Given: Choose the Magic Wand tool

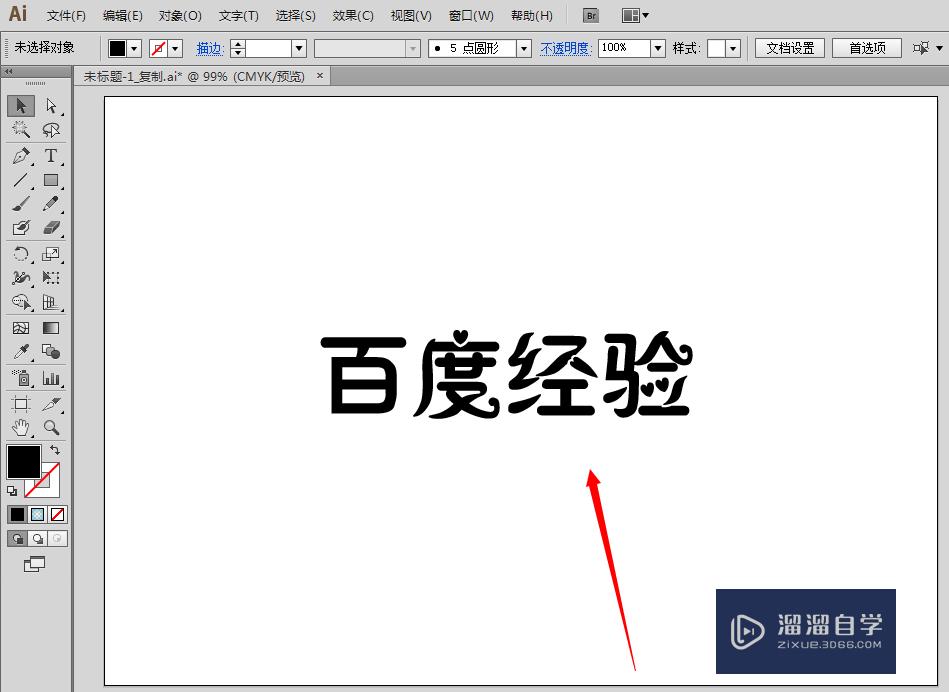Looking at the screenshot, I should pos(21,130).
